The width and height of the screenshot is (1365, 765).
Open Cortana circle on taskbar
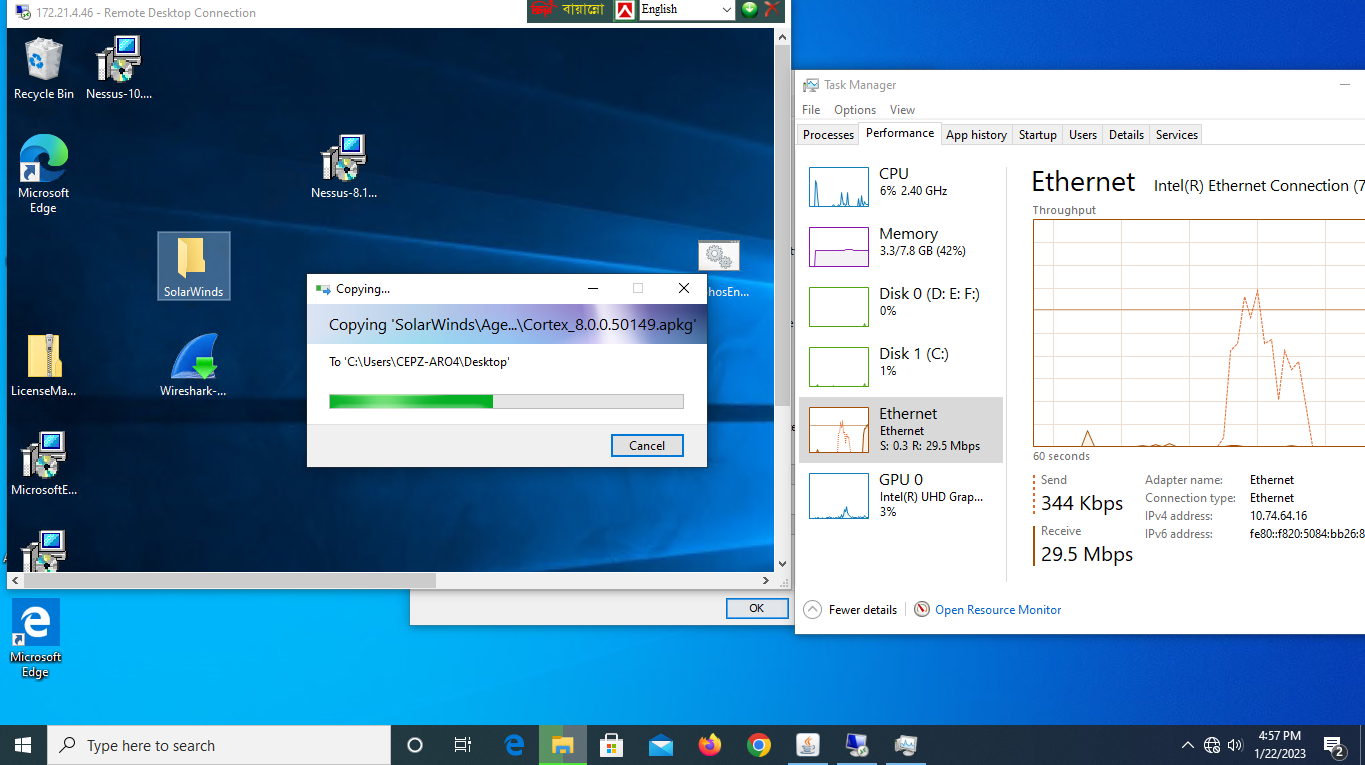(414, 745)
